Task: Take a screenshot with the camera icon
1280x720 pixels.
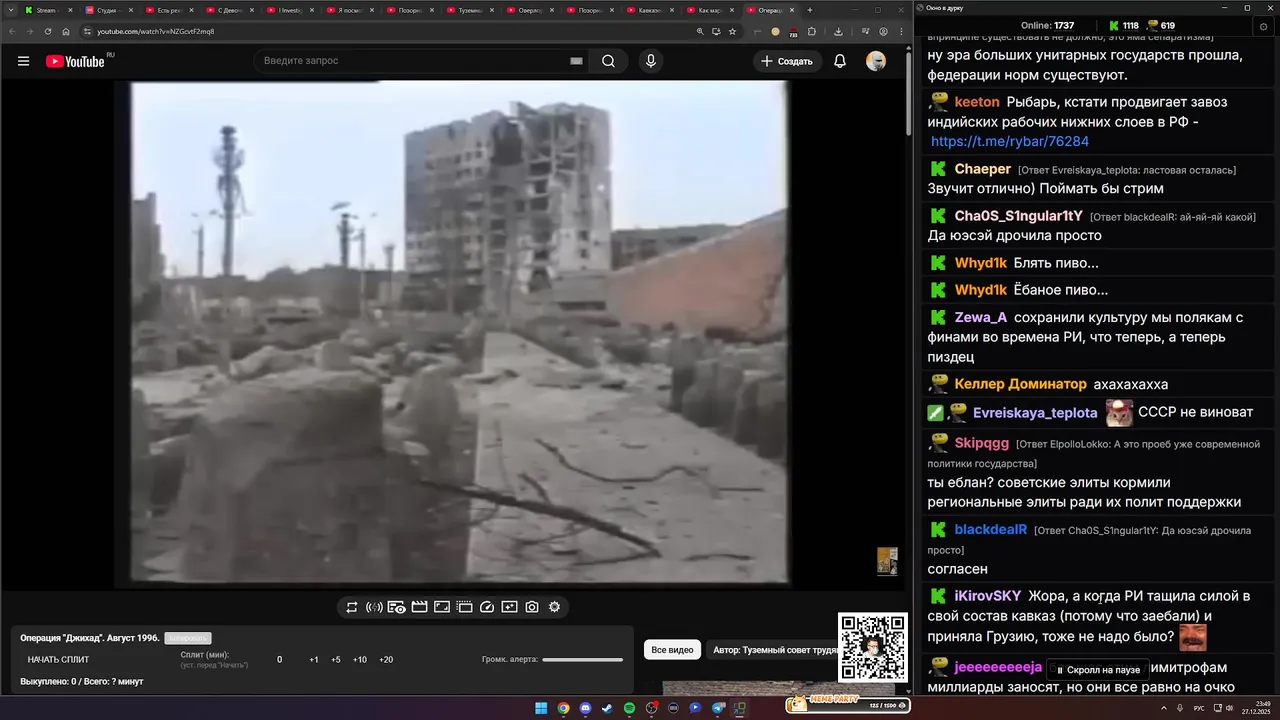Action: 532,607
